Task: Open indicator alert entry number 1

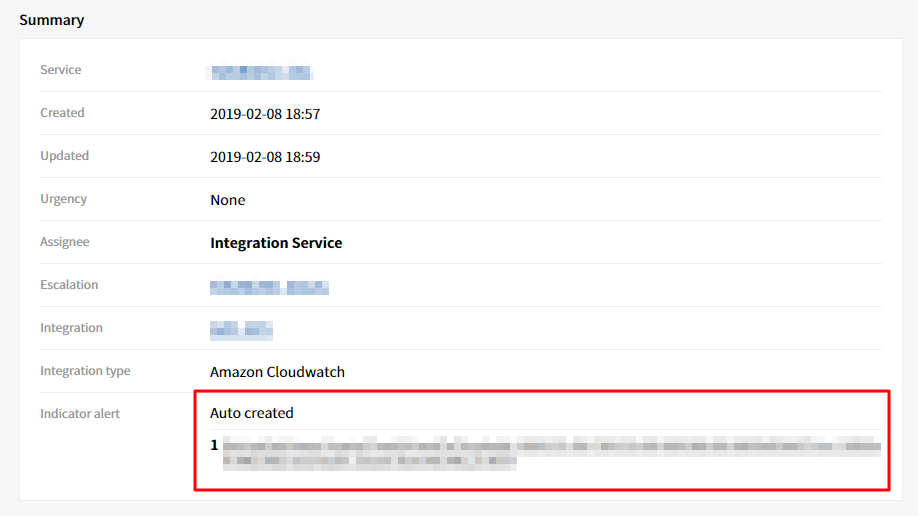Action: coord(548,452)
